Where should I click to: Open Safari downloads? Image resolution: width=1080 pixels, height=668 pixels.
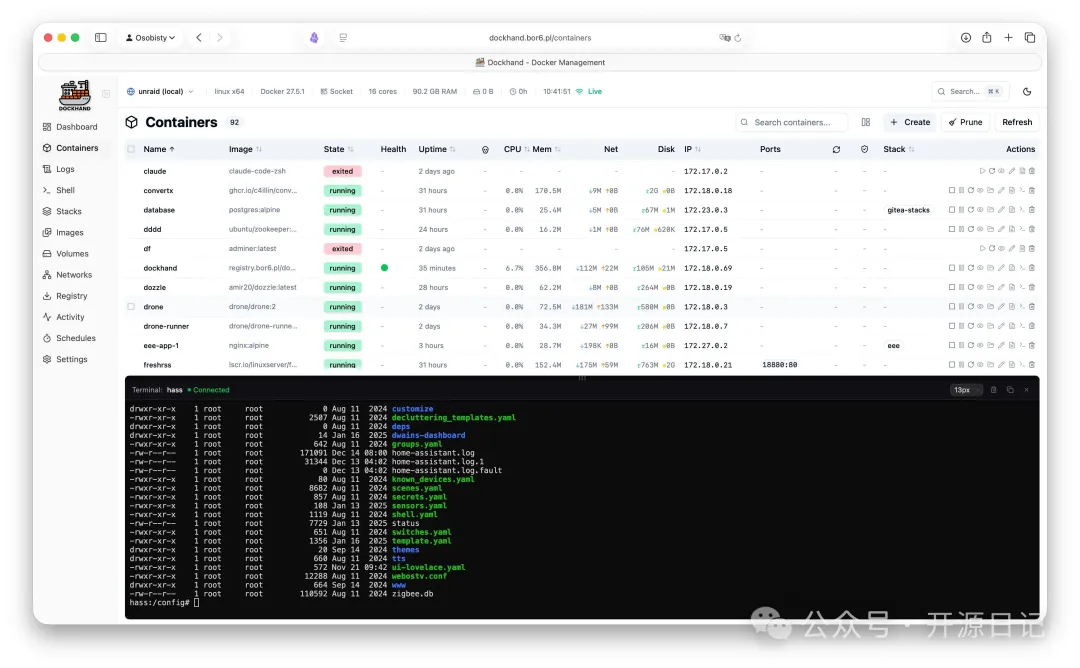[x=966, y=38]
